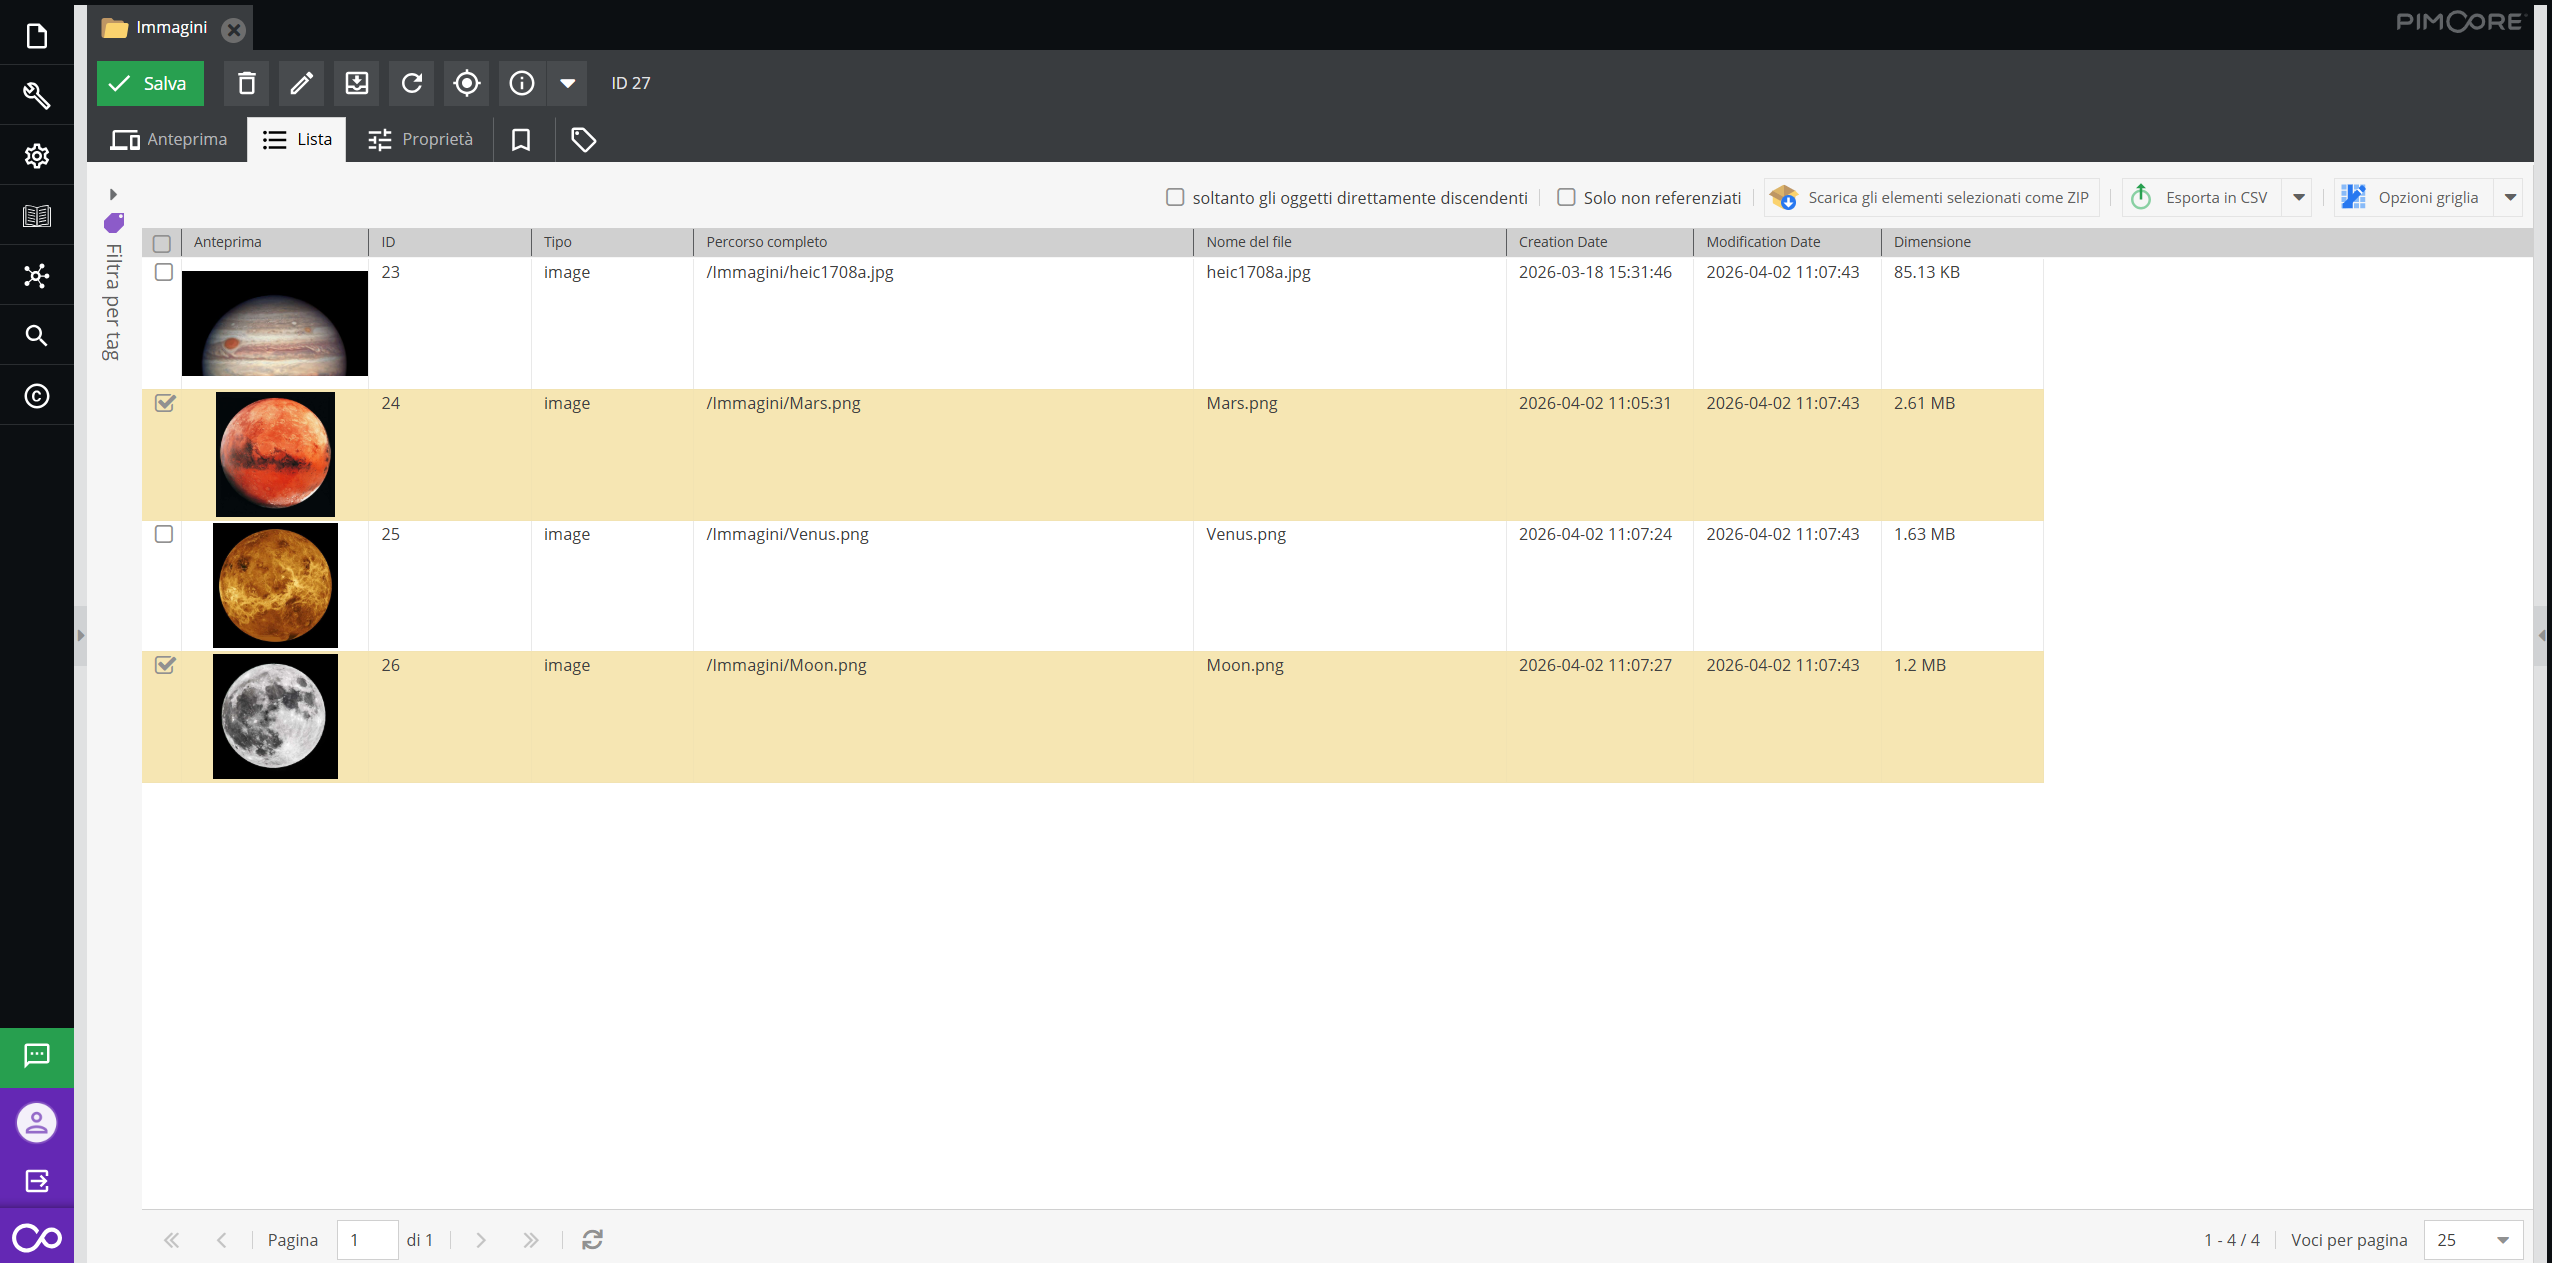The width and height of the screenshot is (2552, 1263).
Task: Click 'Scarica gli elementi selezionati come ZIP'
Action: [1931, 197]
